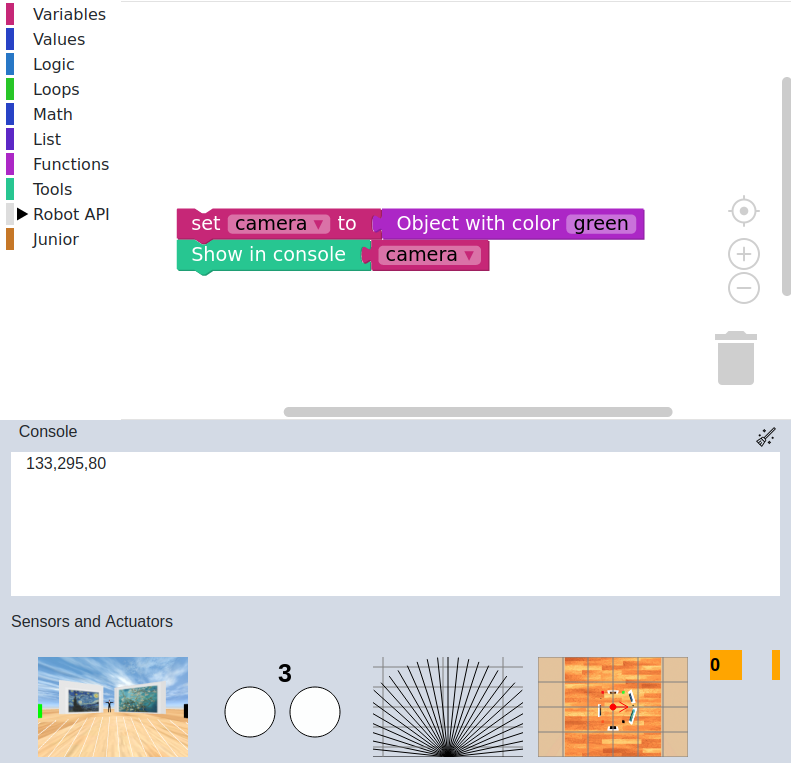Viewport: 791px width, 763px height.
Task: Open the Functions category
Action: (71, 164)
